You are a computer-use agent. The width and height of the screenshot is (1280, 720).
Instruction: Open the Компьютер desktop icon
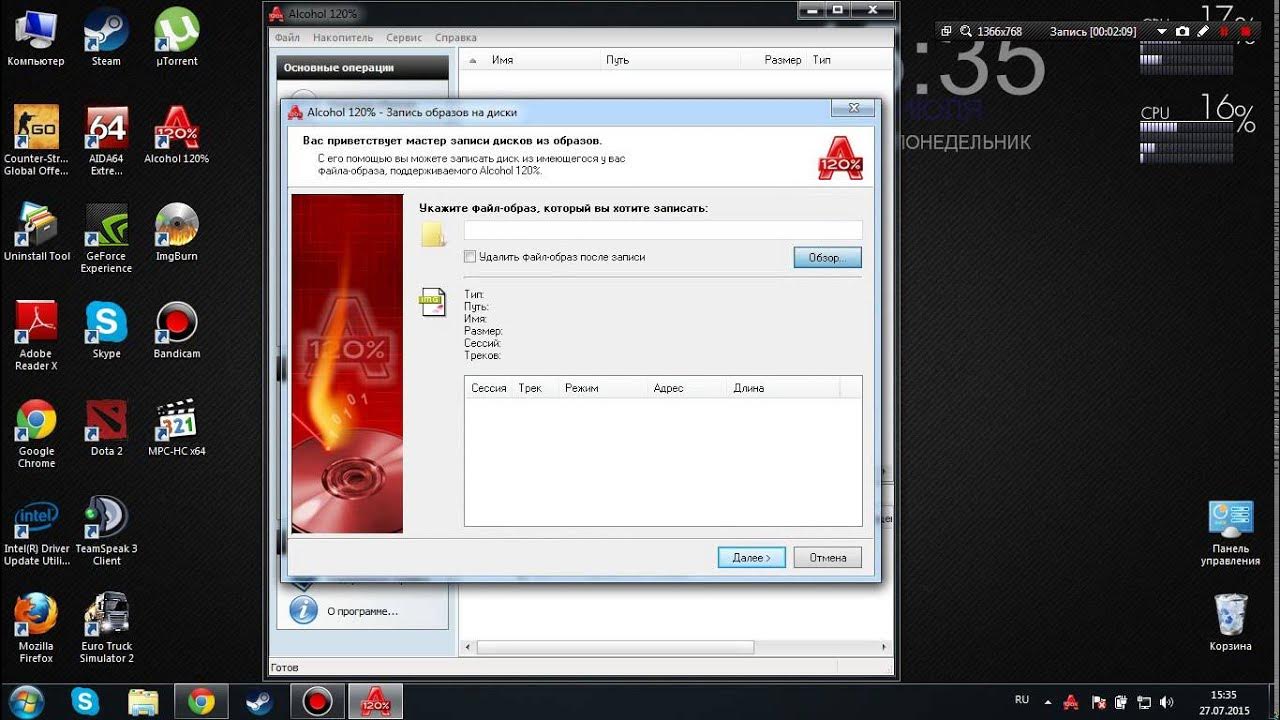(36, 38)
